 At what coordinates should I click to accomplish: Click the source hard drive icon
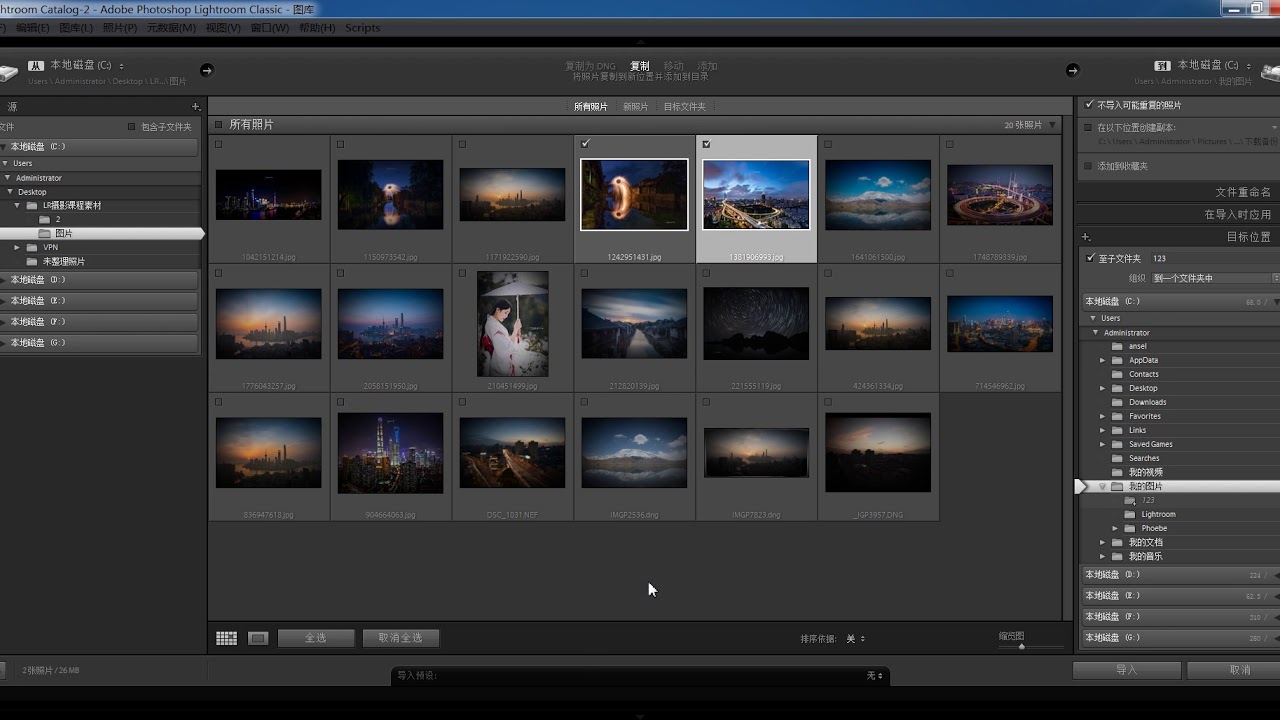click(8, 73)
